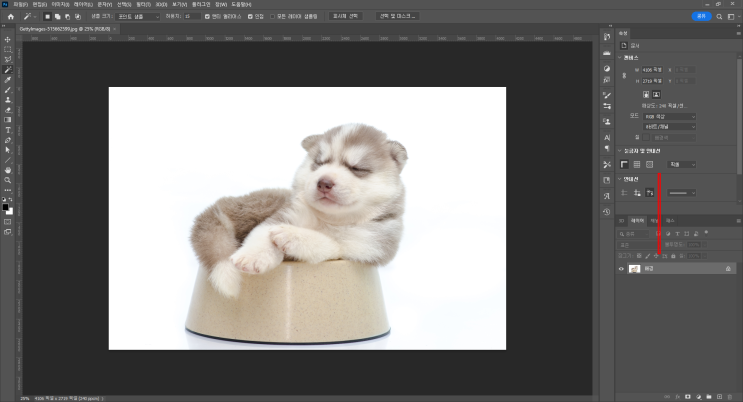Select the Move tool

pyautogui.click(x=8, y=39)
